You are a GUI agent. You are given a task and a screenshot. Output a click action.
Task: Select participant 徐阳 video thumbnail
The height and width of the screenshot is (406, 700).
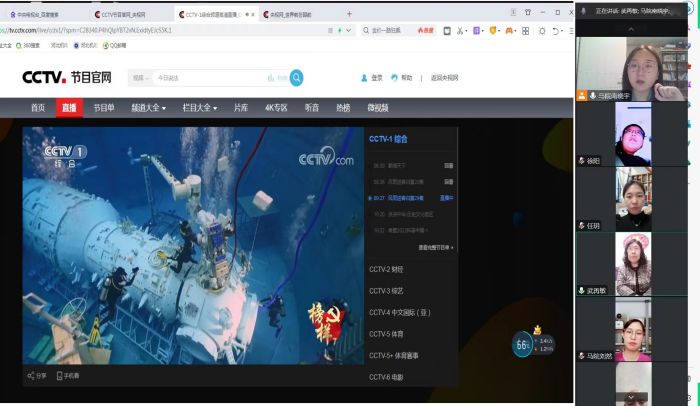633,134
